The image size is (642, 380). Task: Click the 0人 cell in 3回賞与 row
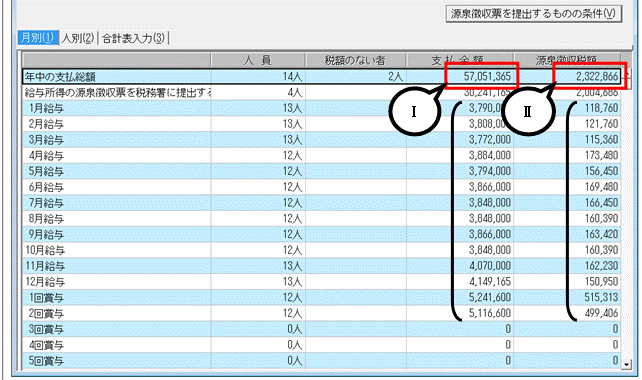[x=294, y=329]
